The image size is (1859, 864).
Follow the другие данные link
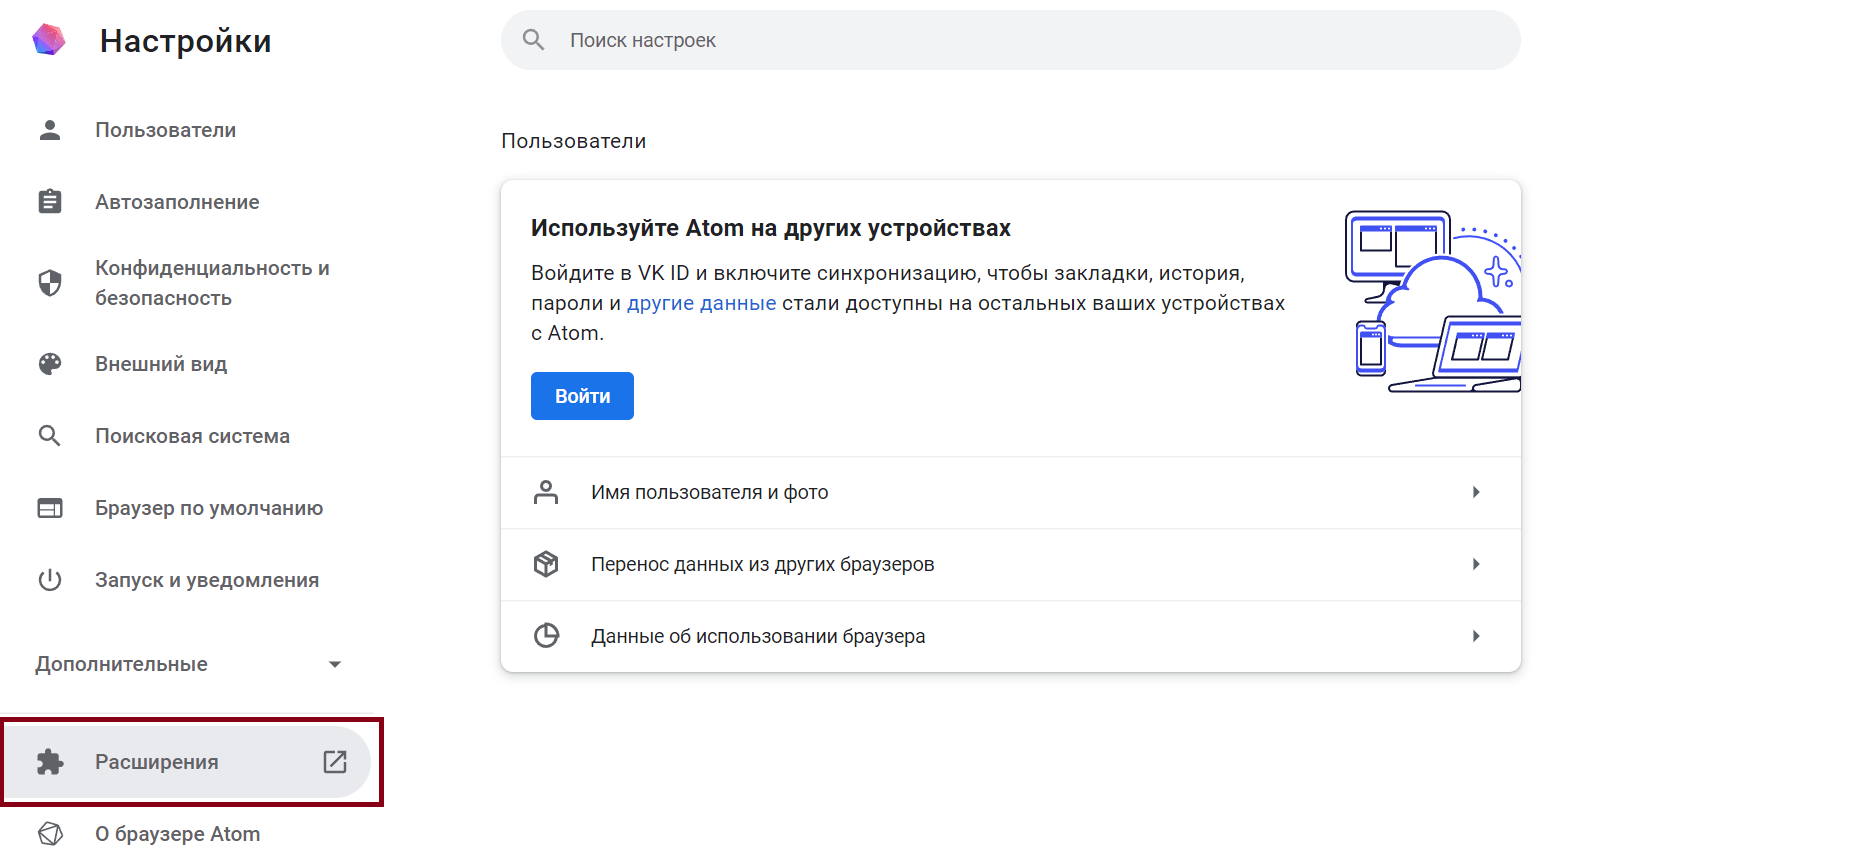coord(701,303)
